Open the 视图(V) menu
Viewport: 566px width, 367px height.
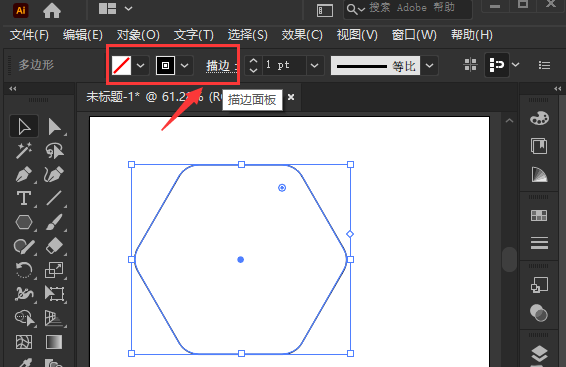[x=357, y=35]
